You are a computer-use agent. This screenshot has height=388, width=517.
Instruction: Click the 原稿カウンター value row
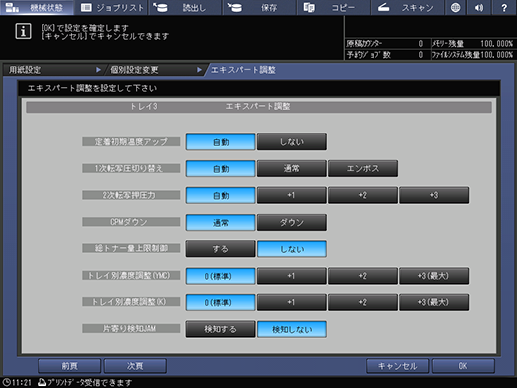point(387,44)
